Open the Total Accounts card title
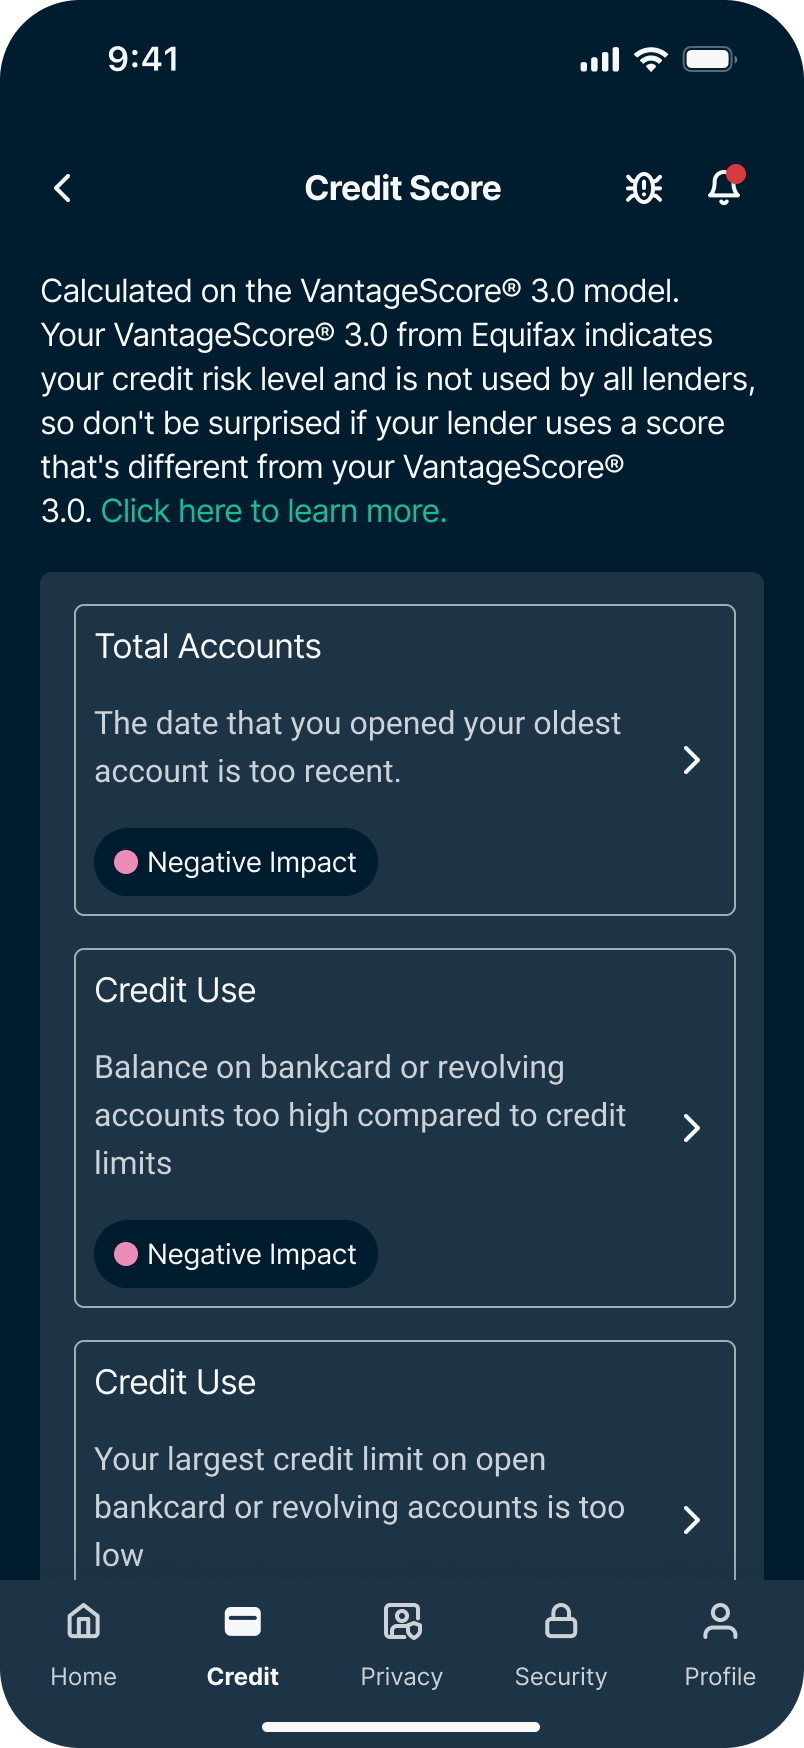The width and height of the screenshot is (804, 1748). (x=208, y=647)
